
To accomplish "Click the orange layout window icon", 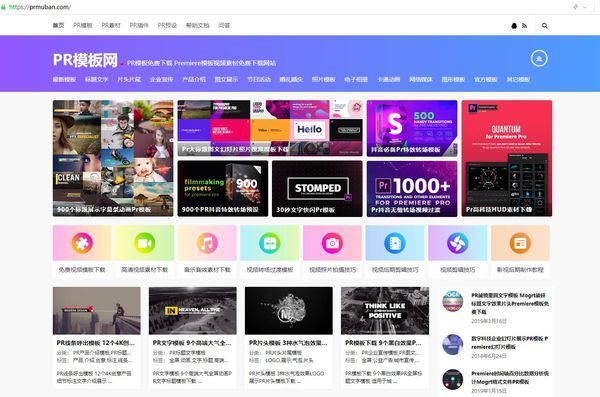I will tap(520, 243).
